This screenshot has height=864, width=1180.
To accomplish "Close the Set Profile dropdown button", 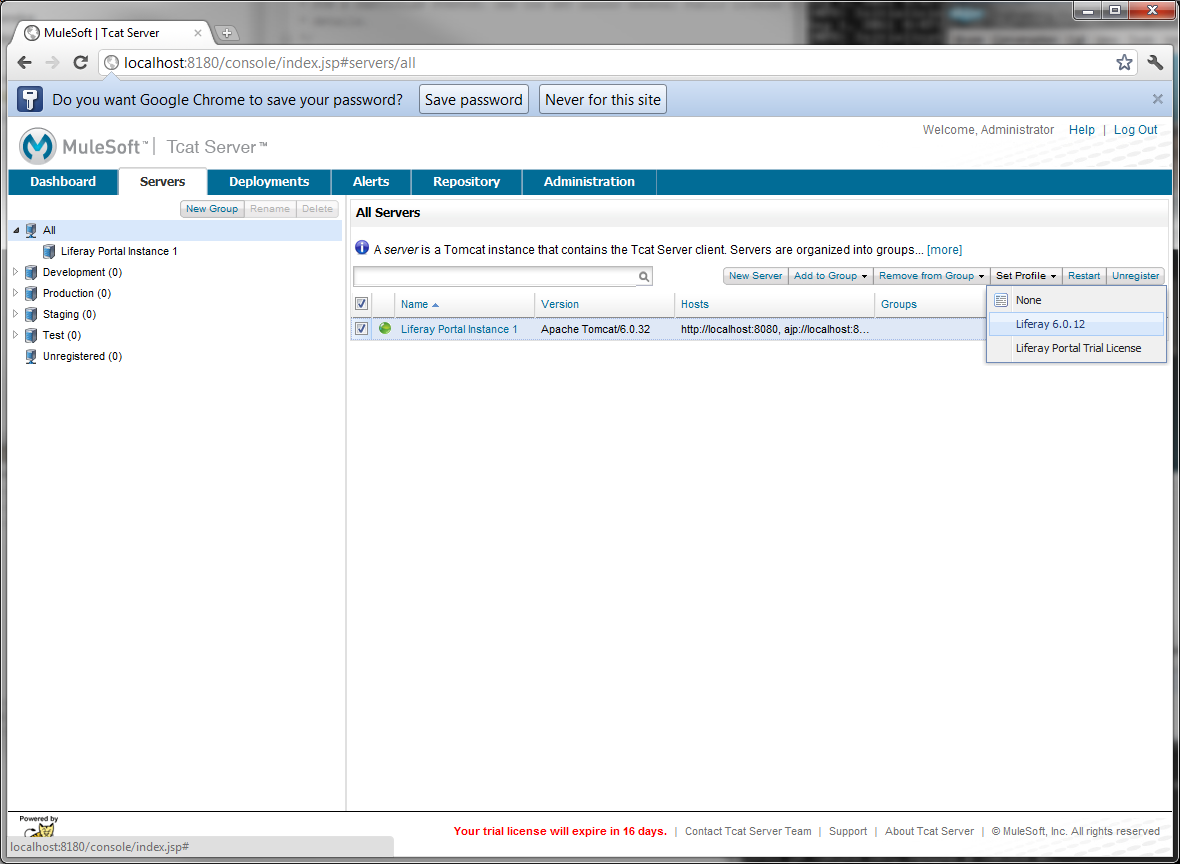I will [x=1026, y=276].
